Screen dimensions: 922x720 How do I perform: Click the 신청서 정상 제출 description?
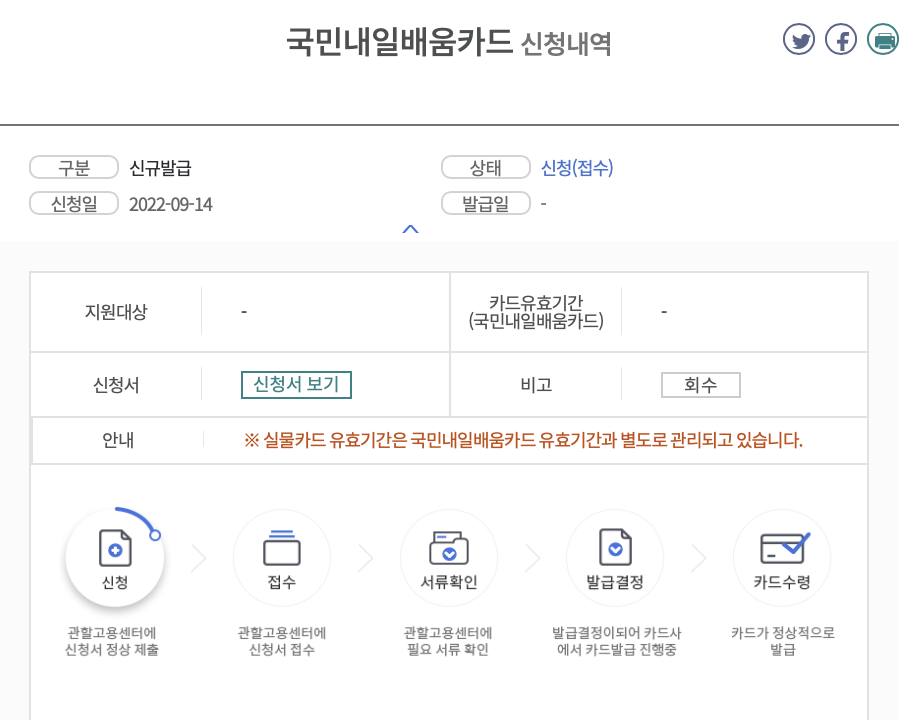tap(112, 650)
